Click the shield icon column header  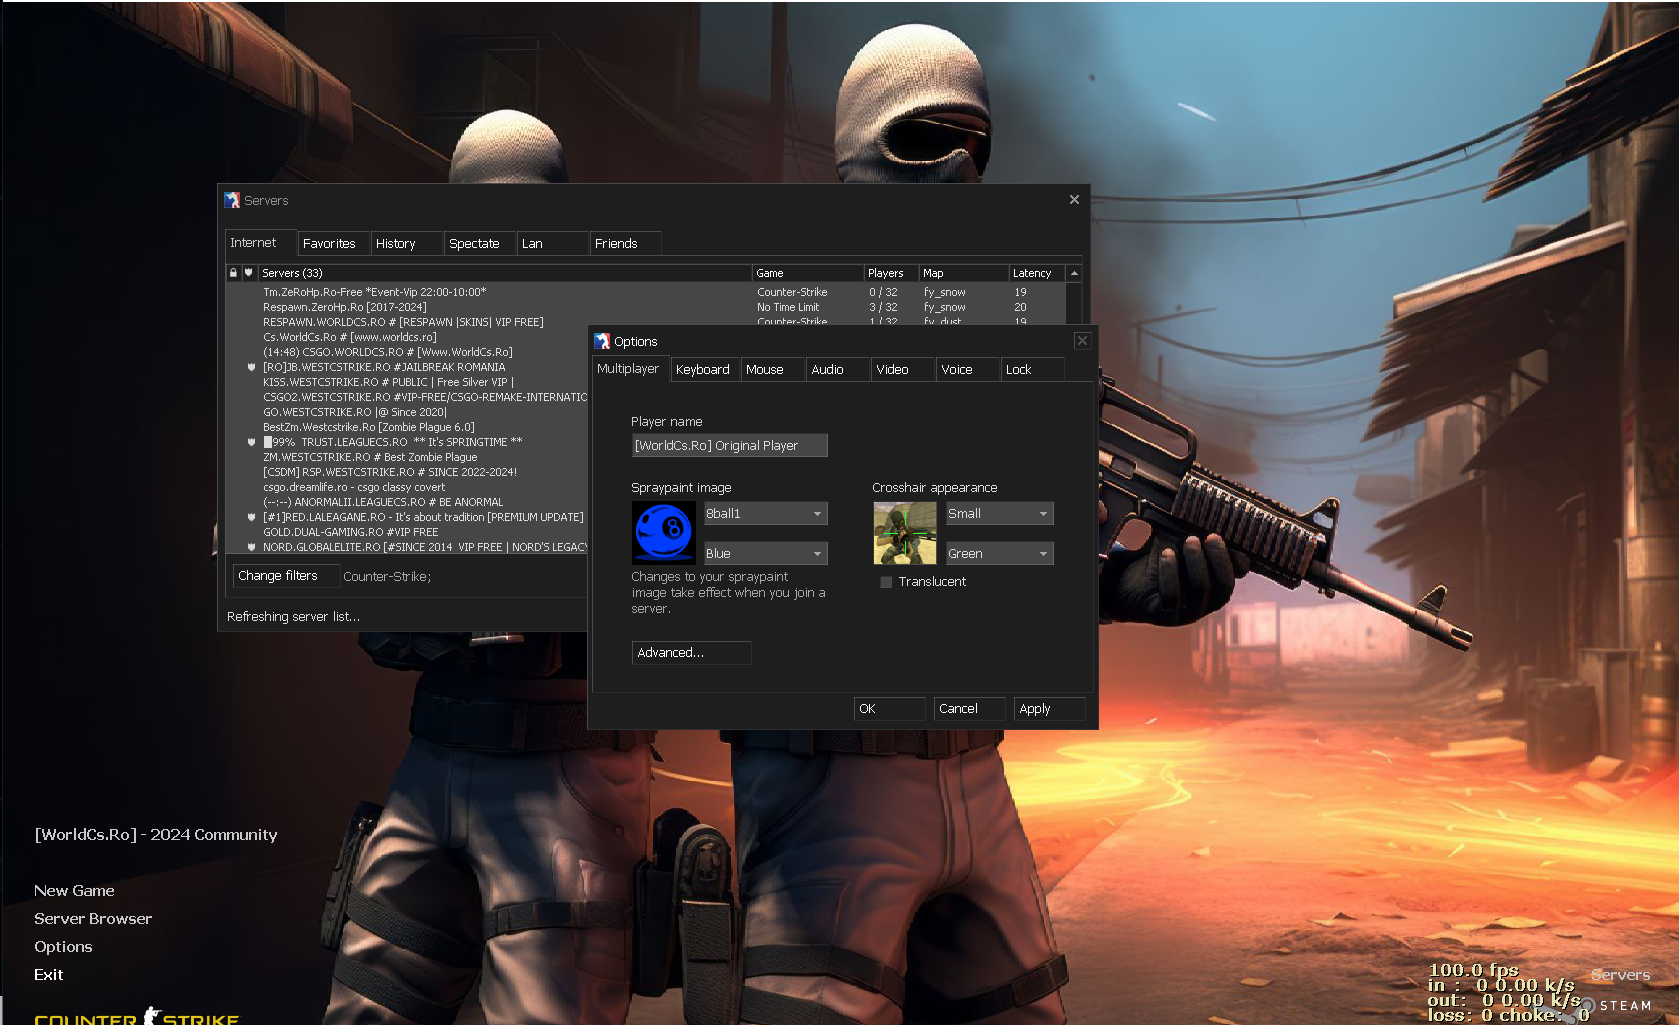(248, 273)
